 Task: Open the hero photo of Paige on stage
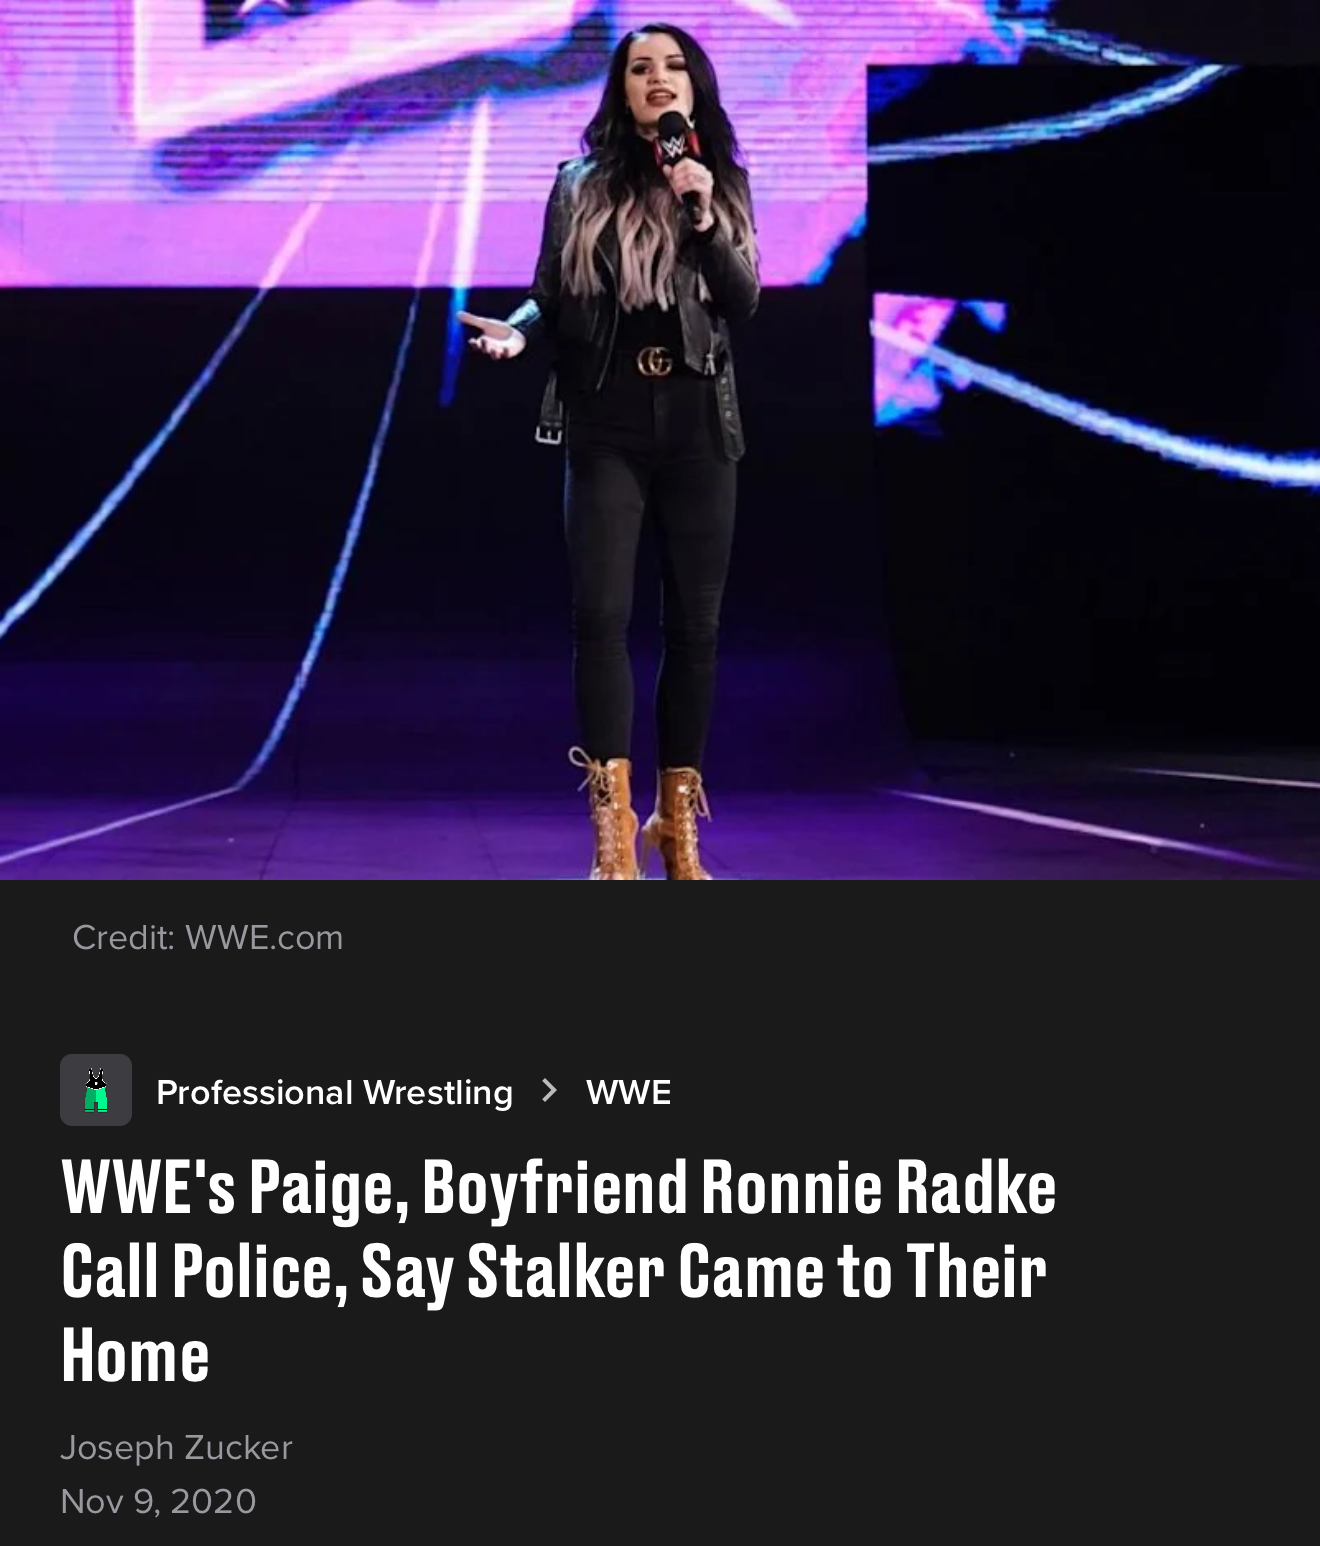660,440
